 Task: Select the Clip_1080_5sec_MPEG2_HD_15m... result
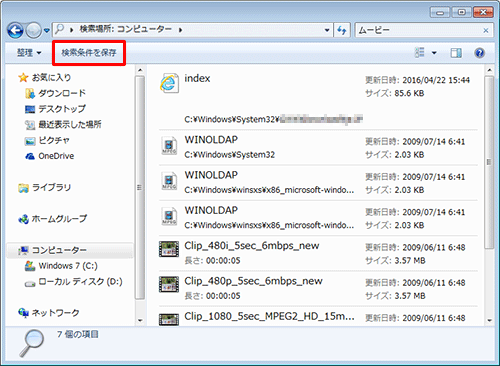point(318,316)
